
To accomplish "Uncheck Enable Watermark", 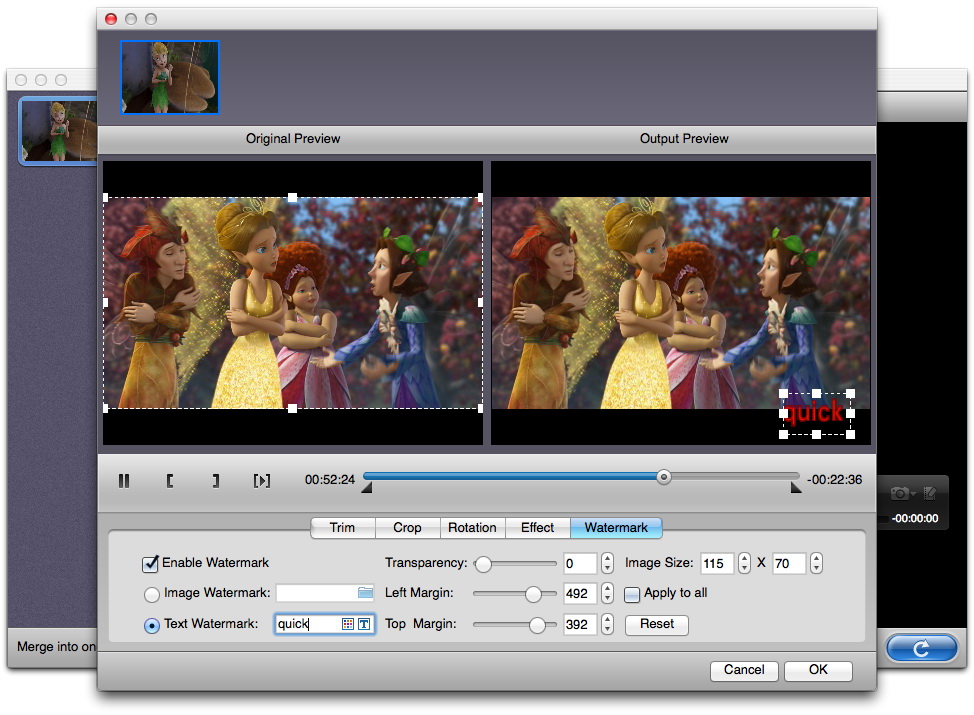I will click(150, 563).
